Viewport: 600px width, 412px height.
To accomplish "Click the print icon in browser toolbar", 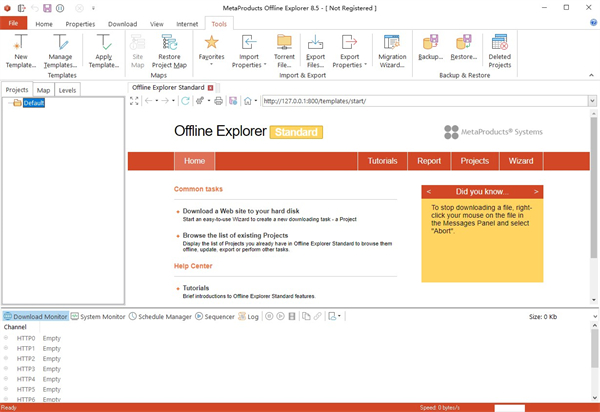I will coord(219,101).
